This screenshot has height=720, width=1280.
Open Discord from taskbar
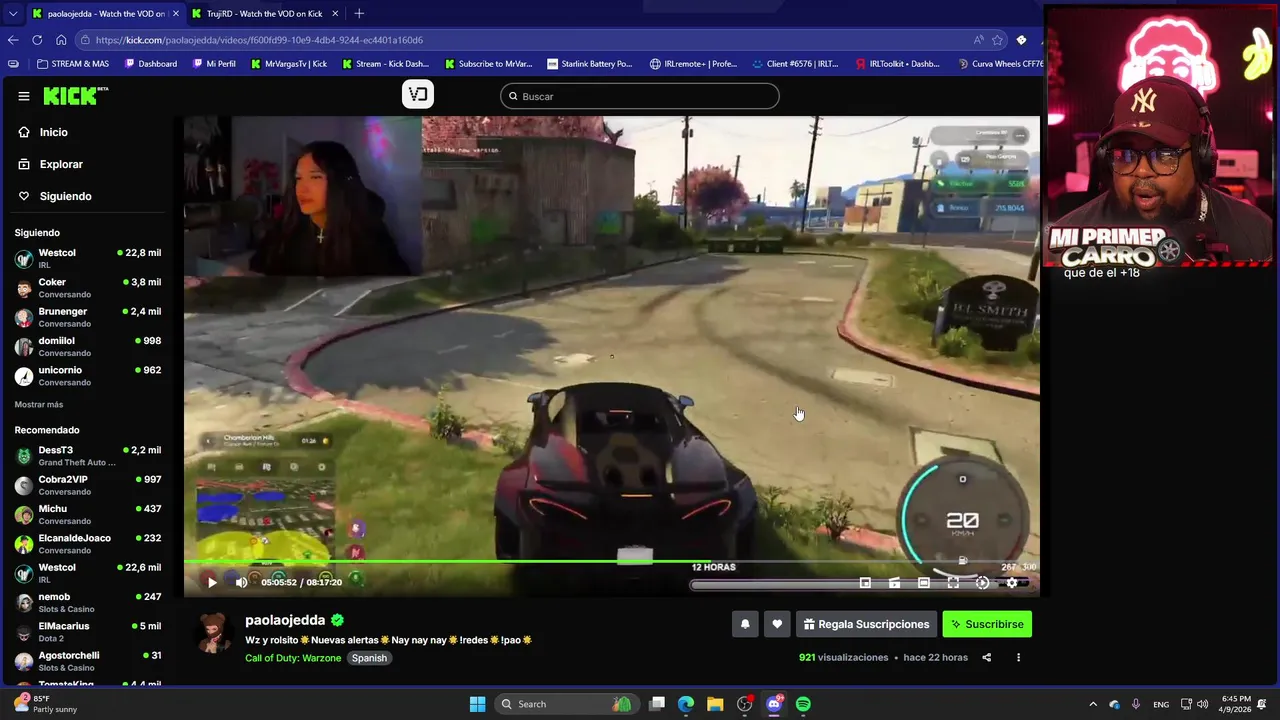[774, 704]
